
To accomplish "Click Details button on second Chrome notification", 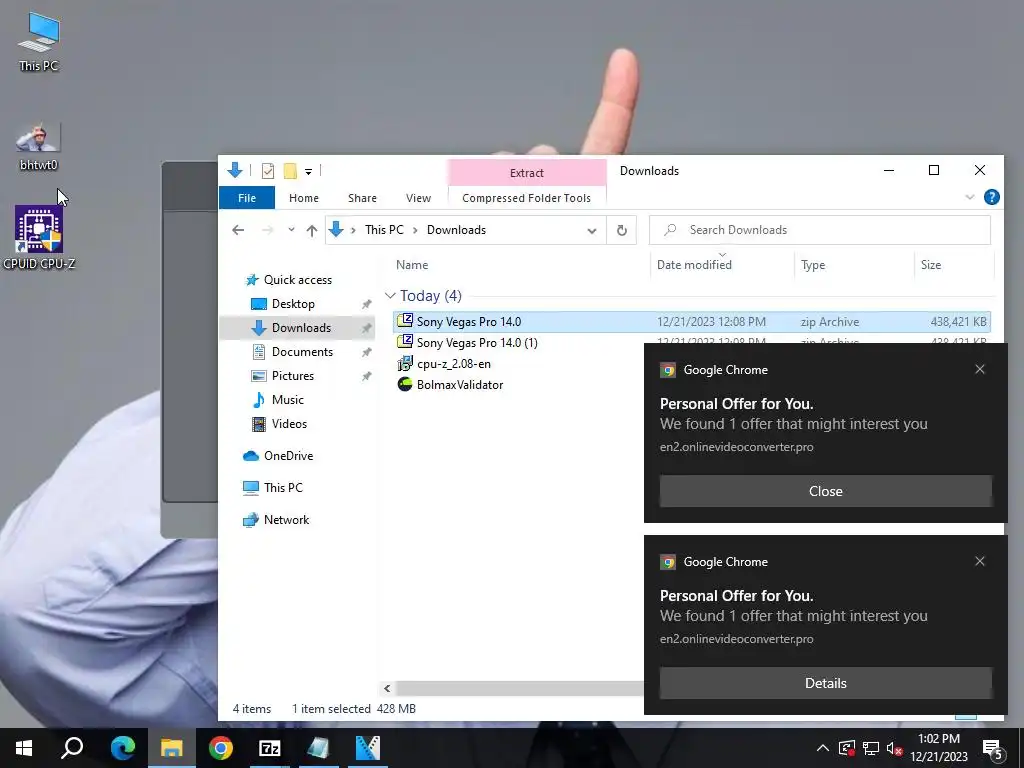I will pyautogui.click(x=825, y=683).
